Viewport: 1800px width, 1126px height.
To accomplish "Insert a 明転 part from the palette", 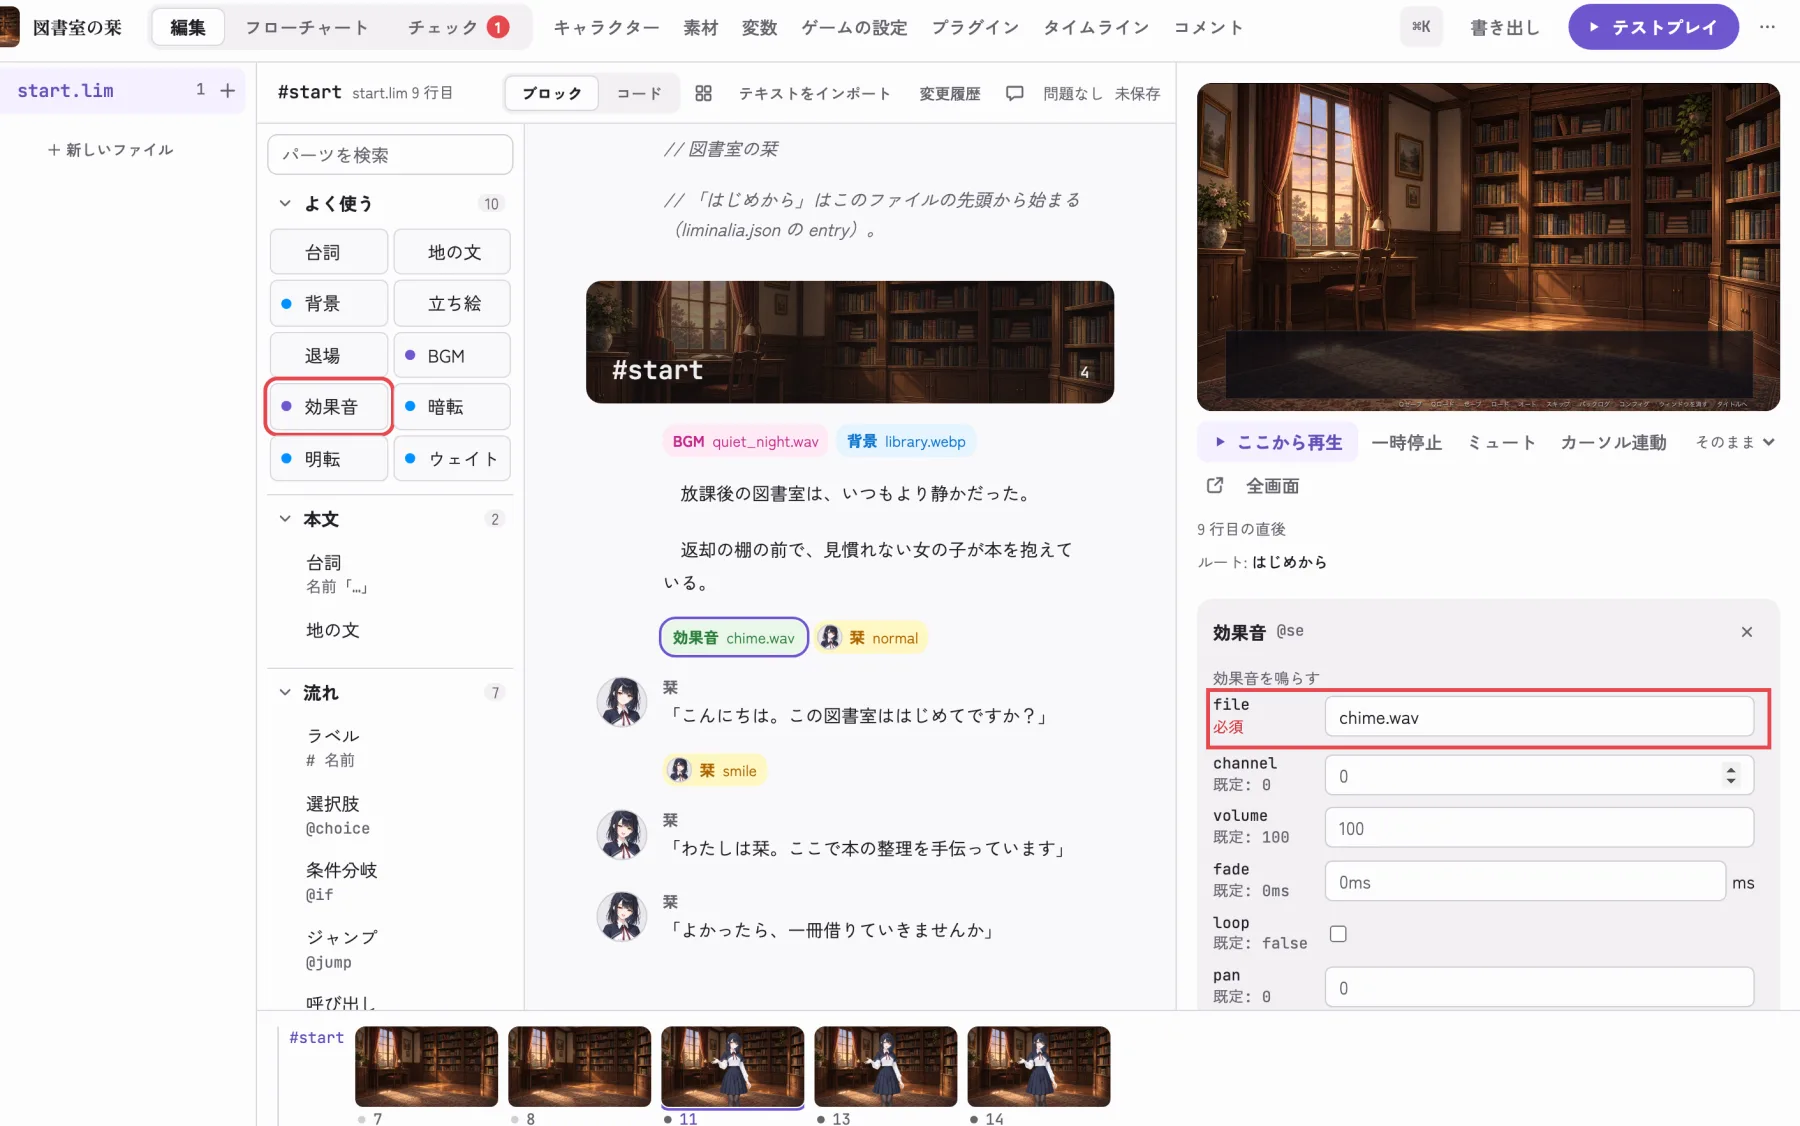I will coord(329,459).
